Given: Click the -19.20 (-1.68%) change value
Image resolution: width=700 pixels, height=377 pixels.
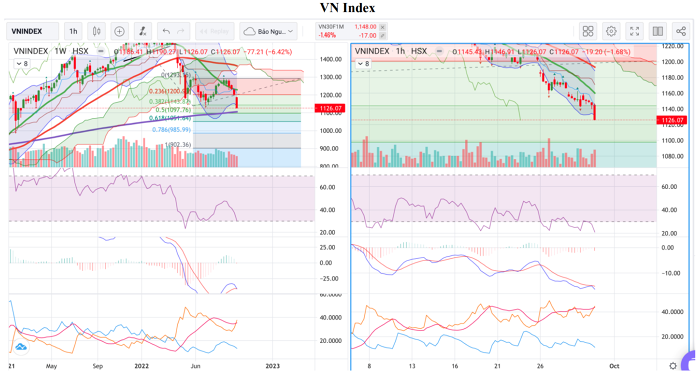Looking at the screenshot, I should tap(605, 52).
